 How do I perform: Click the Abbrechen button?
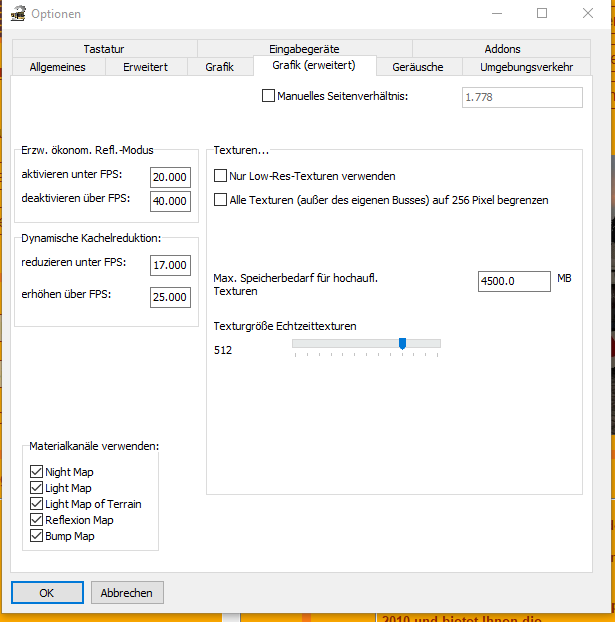pyautogui.click(x=127, y=592)
